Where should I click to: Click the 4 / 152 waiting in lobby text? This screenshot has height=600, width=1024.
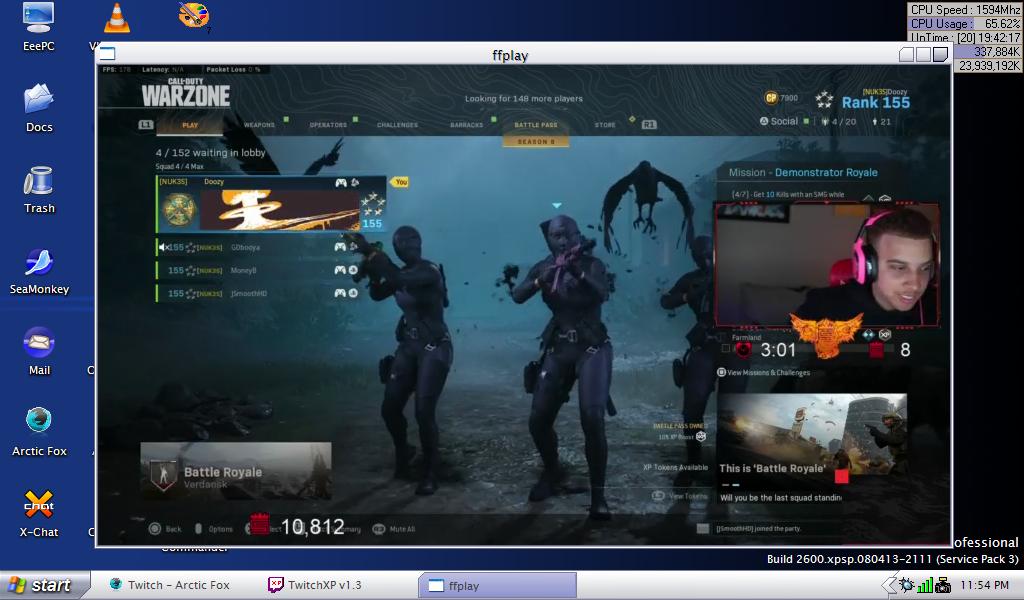pyautogui.click(x=210, y=153)
